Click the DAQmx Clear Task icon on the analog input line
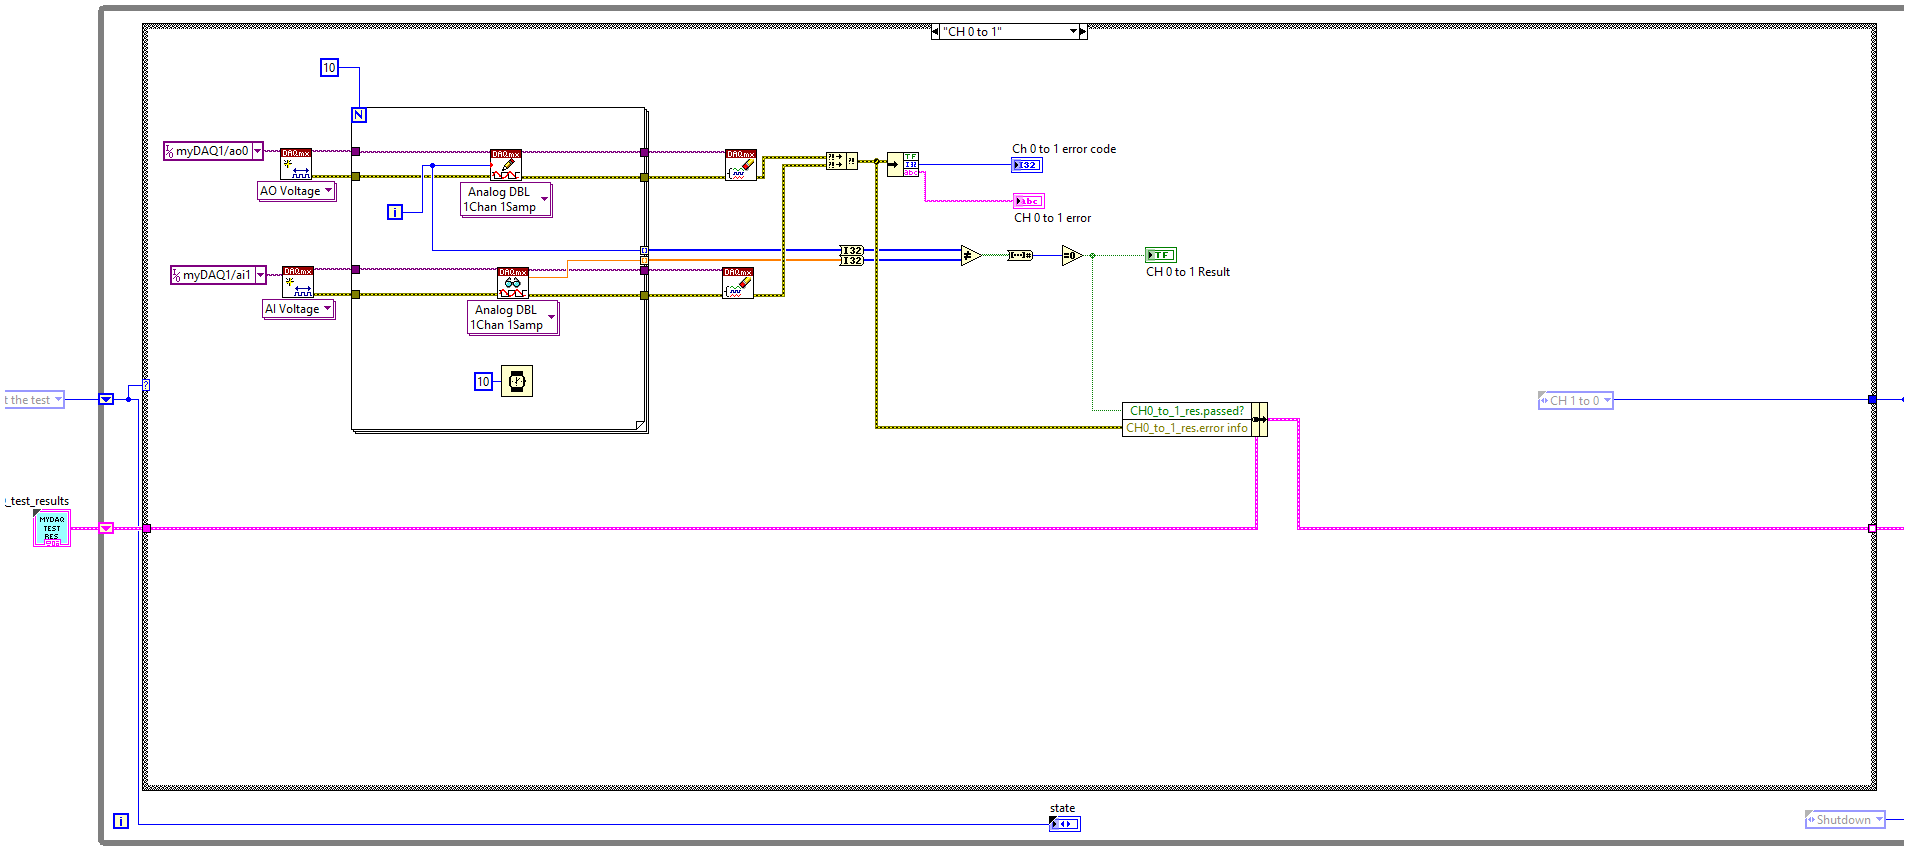The width and height of the screenshot is (1909, 851). tap(738, 283)
